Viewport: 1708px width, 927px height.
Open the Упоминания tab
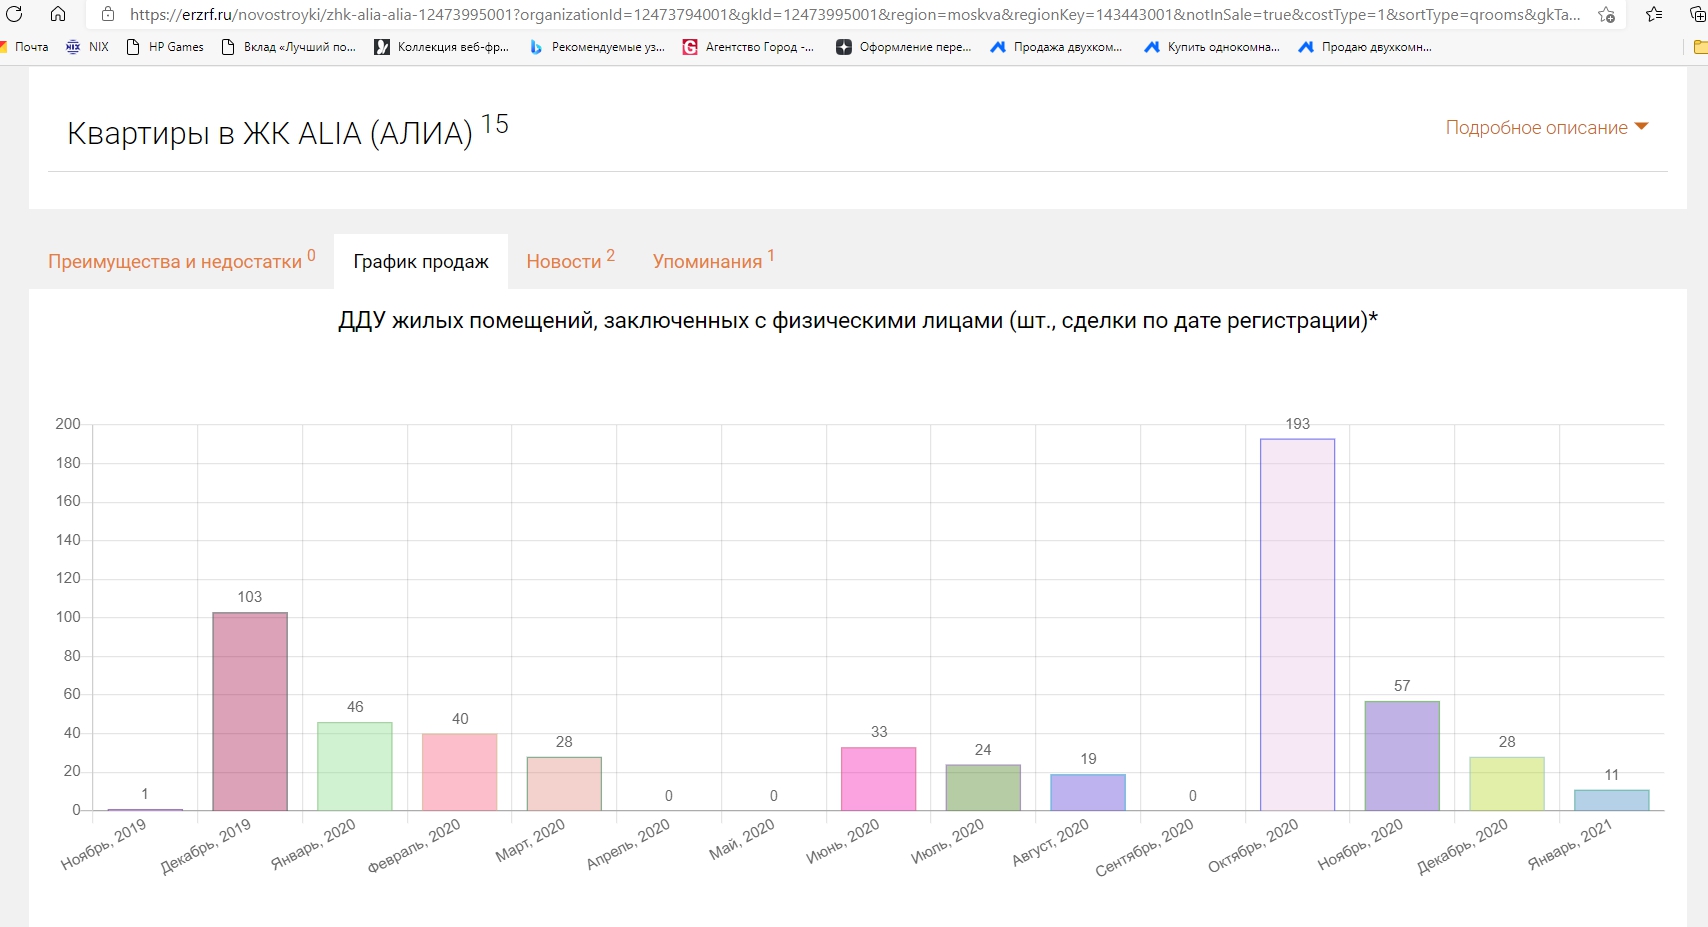[707, 261]
